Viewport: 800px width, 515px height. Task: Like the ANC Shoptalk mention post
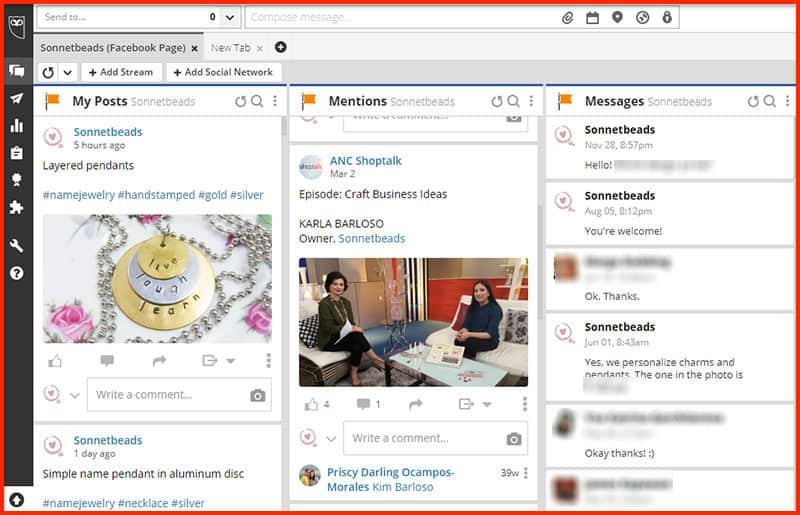point(311,404)
